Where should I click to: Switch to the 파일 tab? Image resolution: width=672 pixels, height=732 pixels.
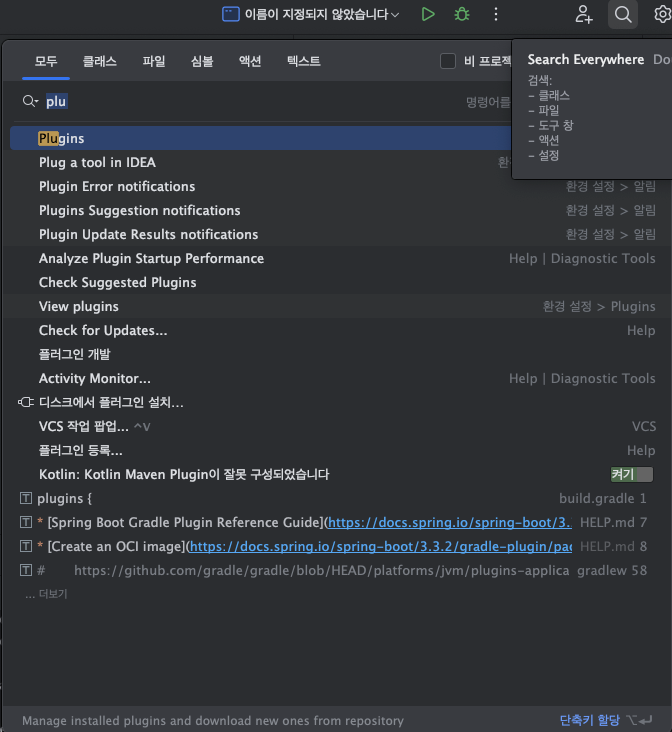[x=154, y=61]
